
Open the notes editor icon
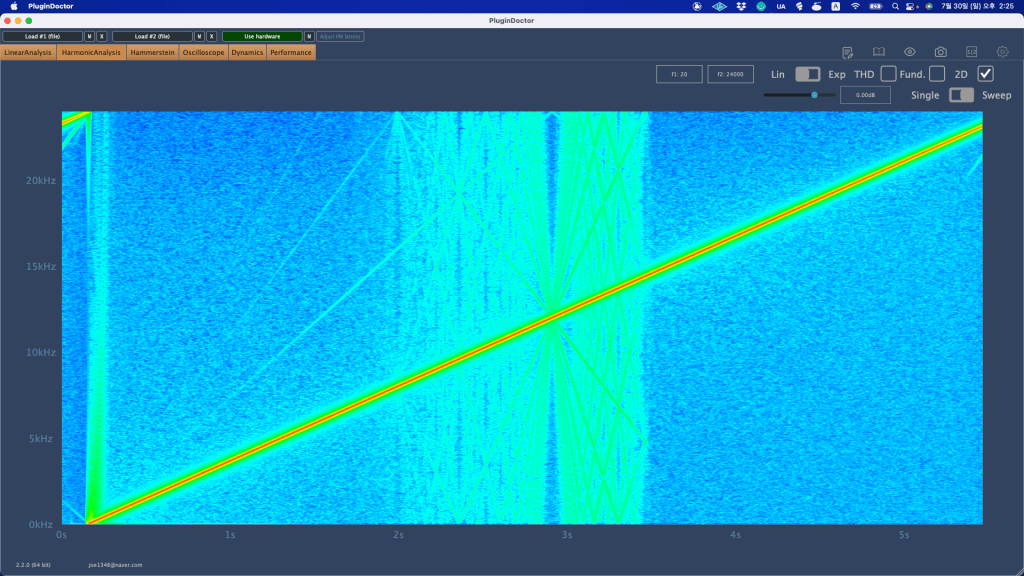coord(848,52)
